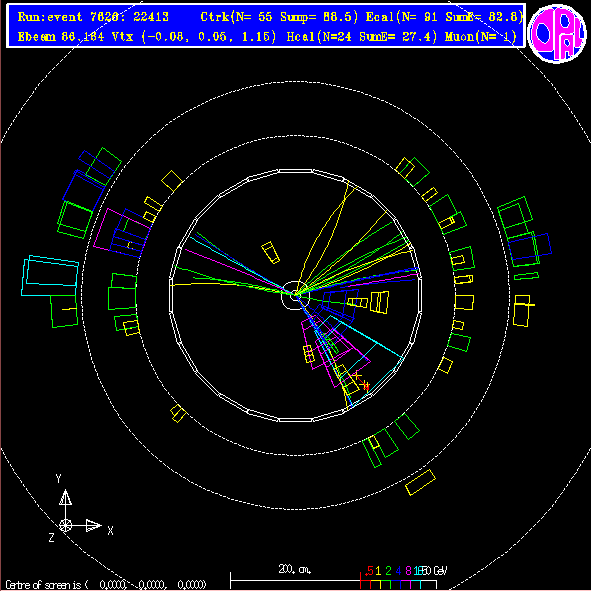This screenshot has height=591, width=591.
Task: Click the 200 cm scale bar
Action: (x=295, y=581)
